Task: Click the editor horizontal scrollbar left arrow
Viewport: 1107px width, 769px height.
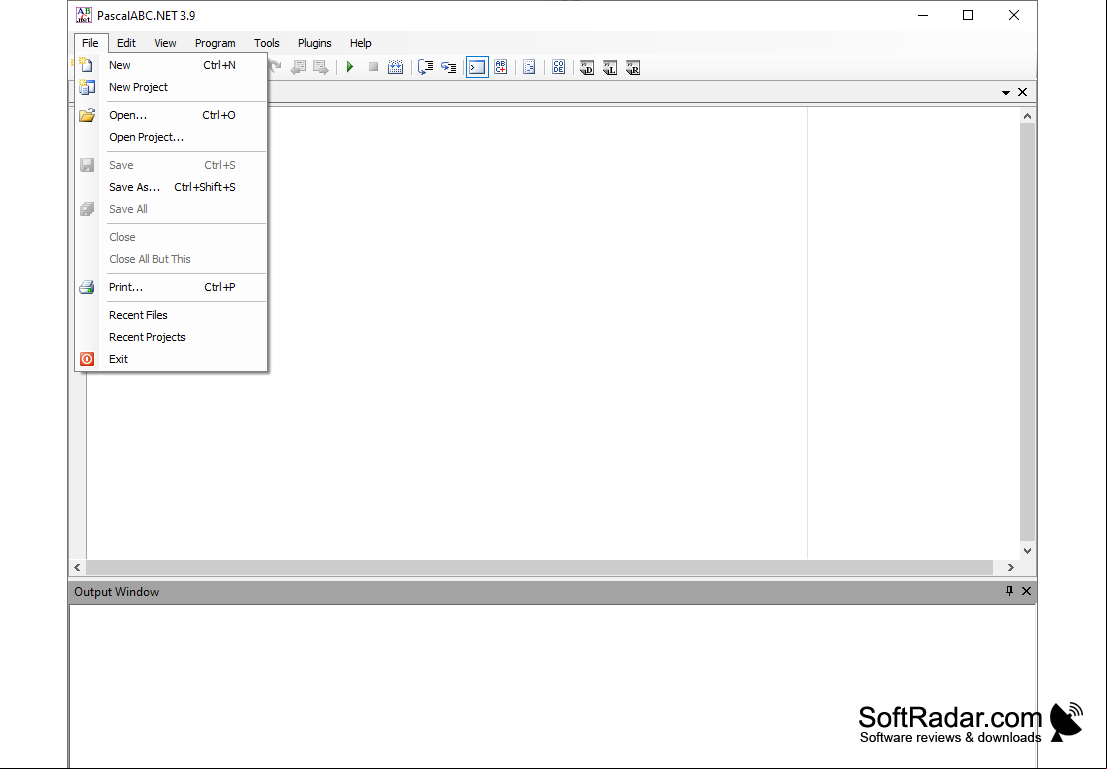Action: coord(78,567)
